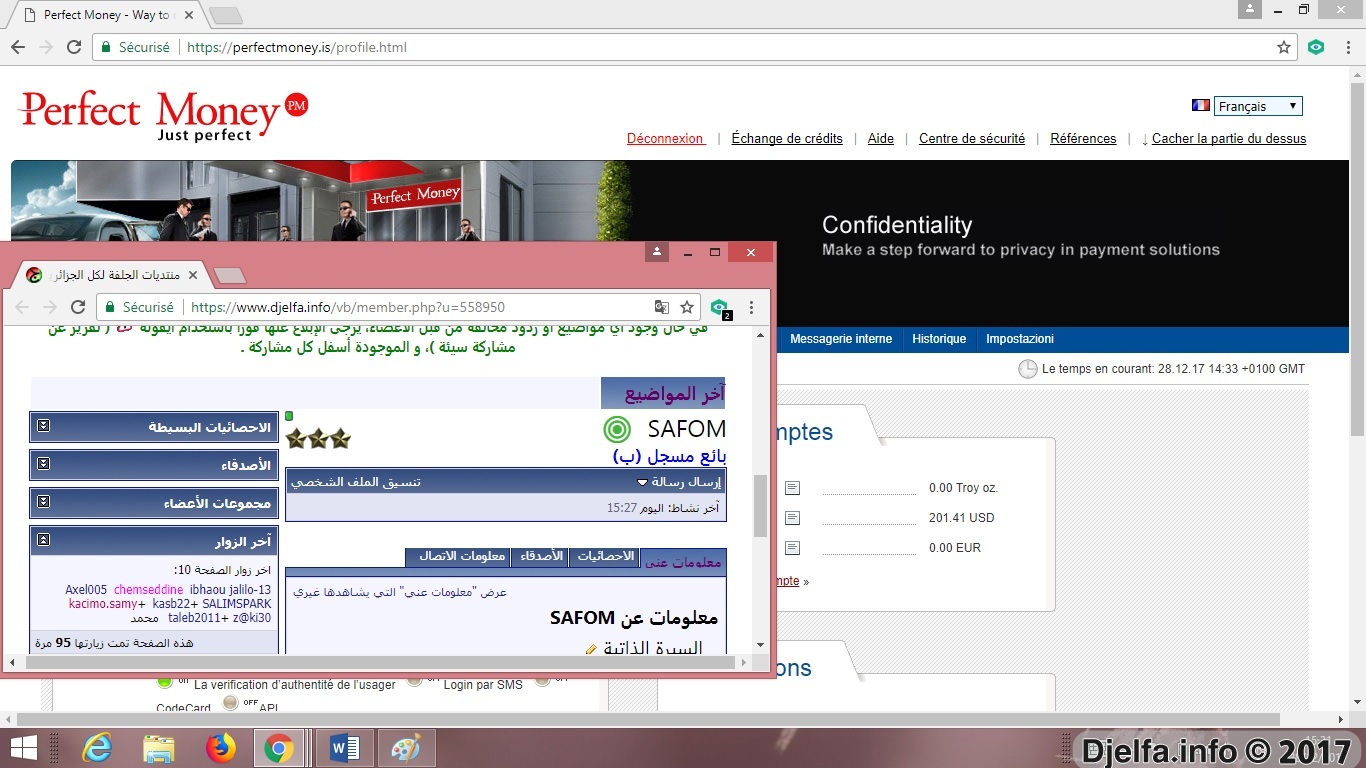The height and width of the screenshot is (768, 1366).
Task: Click the three-star rank image
Action: 318,438
